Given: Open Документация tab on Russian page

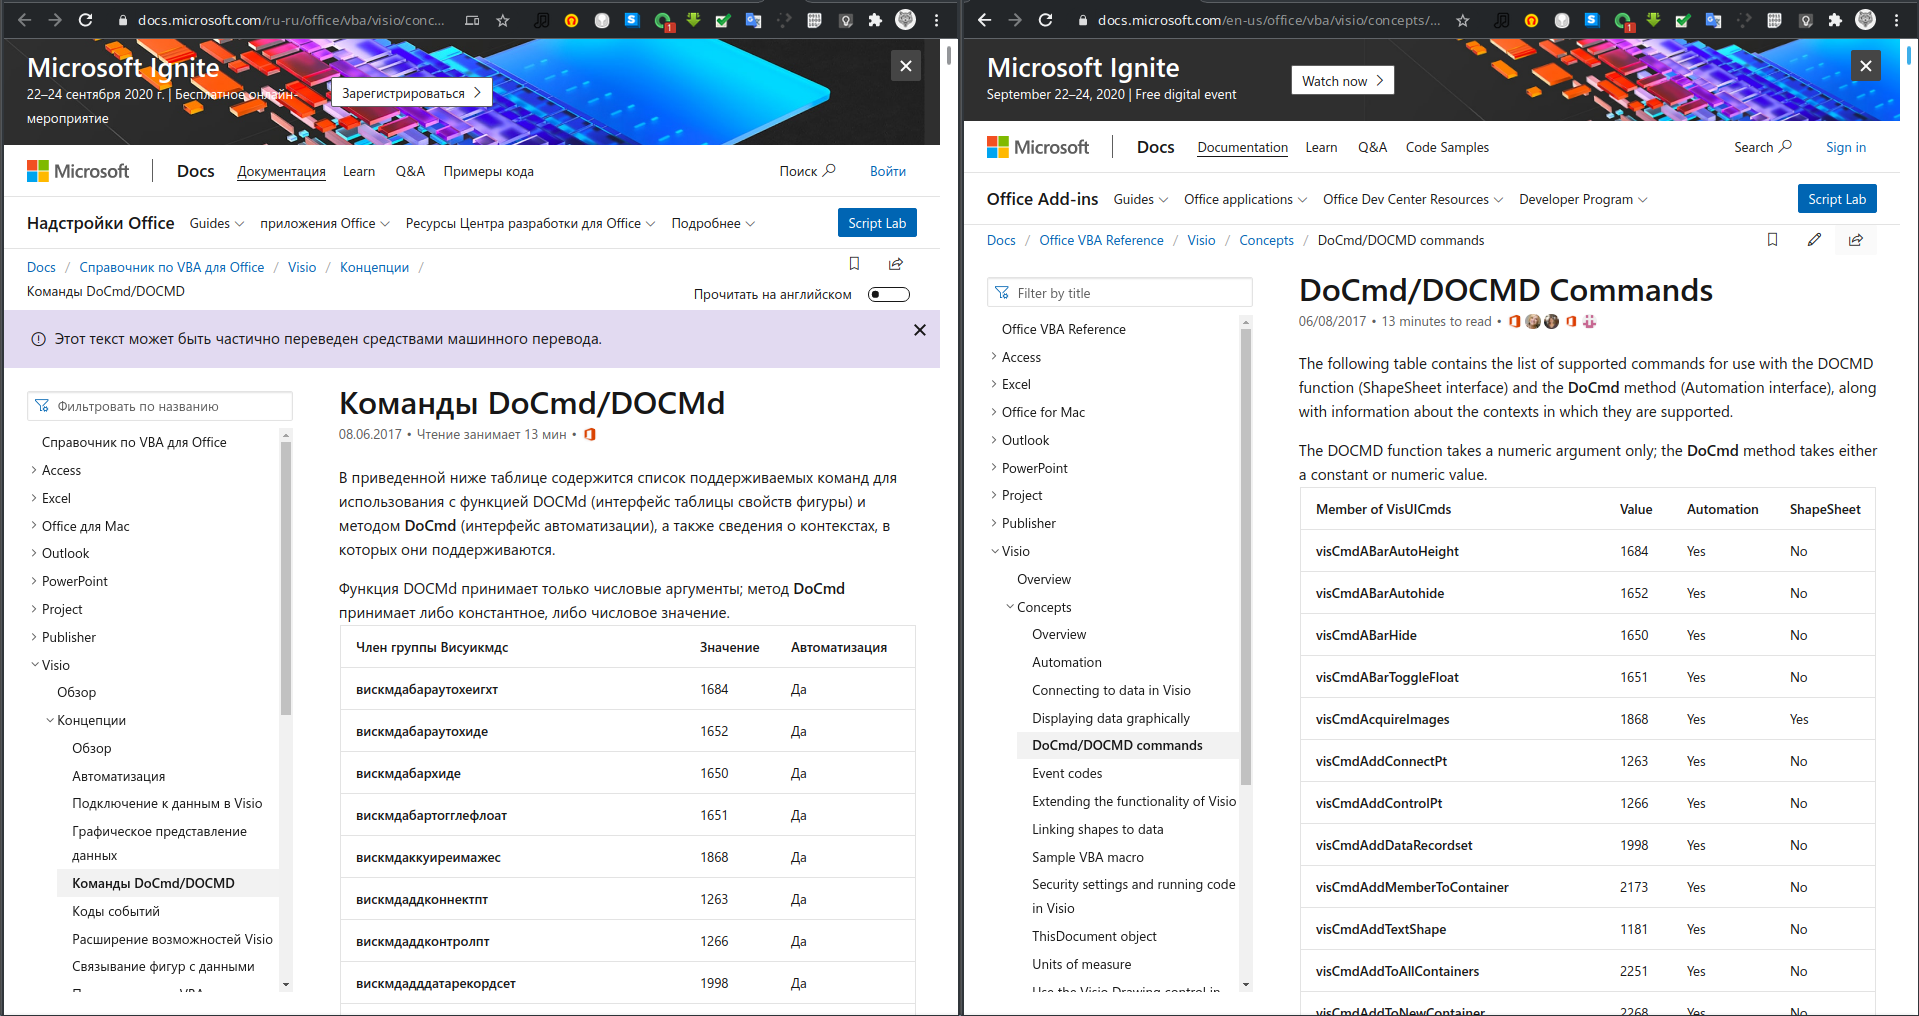Looking at the screenshot, I should pos(281,171).
